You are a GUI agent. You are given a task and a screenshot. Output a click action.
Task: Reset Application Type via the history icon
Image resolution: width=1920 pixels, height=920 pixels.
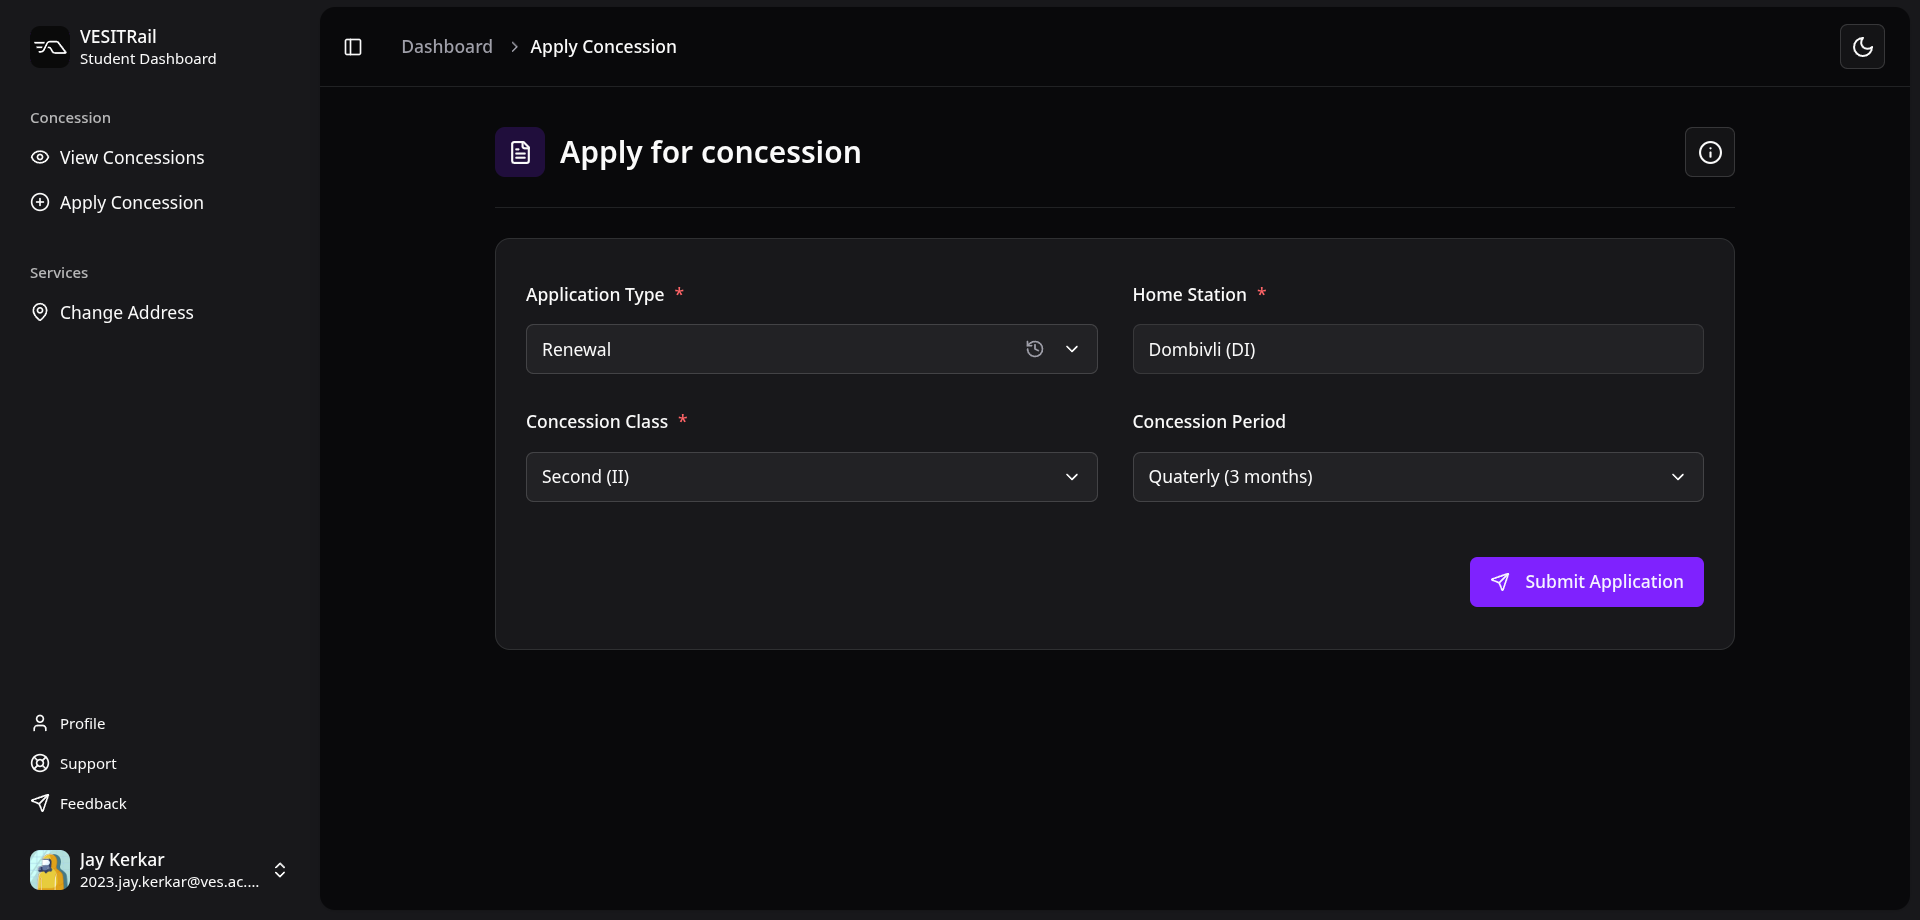click(x=1035, y=349)
